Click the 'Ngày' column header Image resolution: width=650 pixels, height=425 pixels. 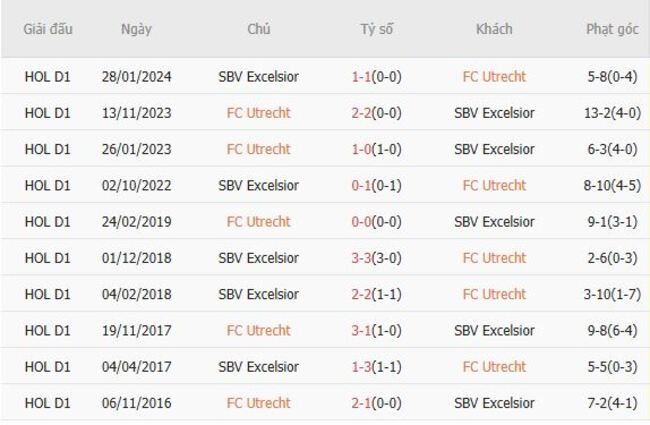pos(136,29)
